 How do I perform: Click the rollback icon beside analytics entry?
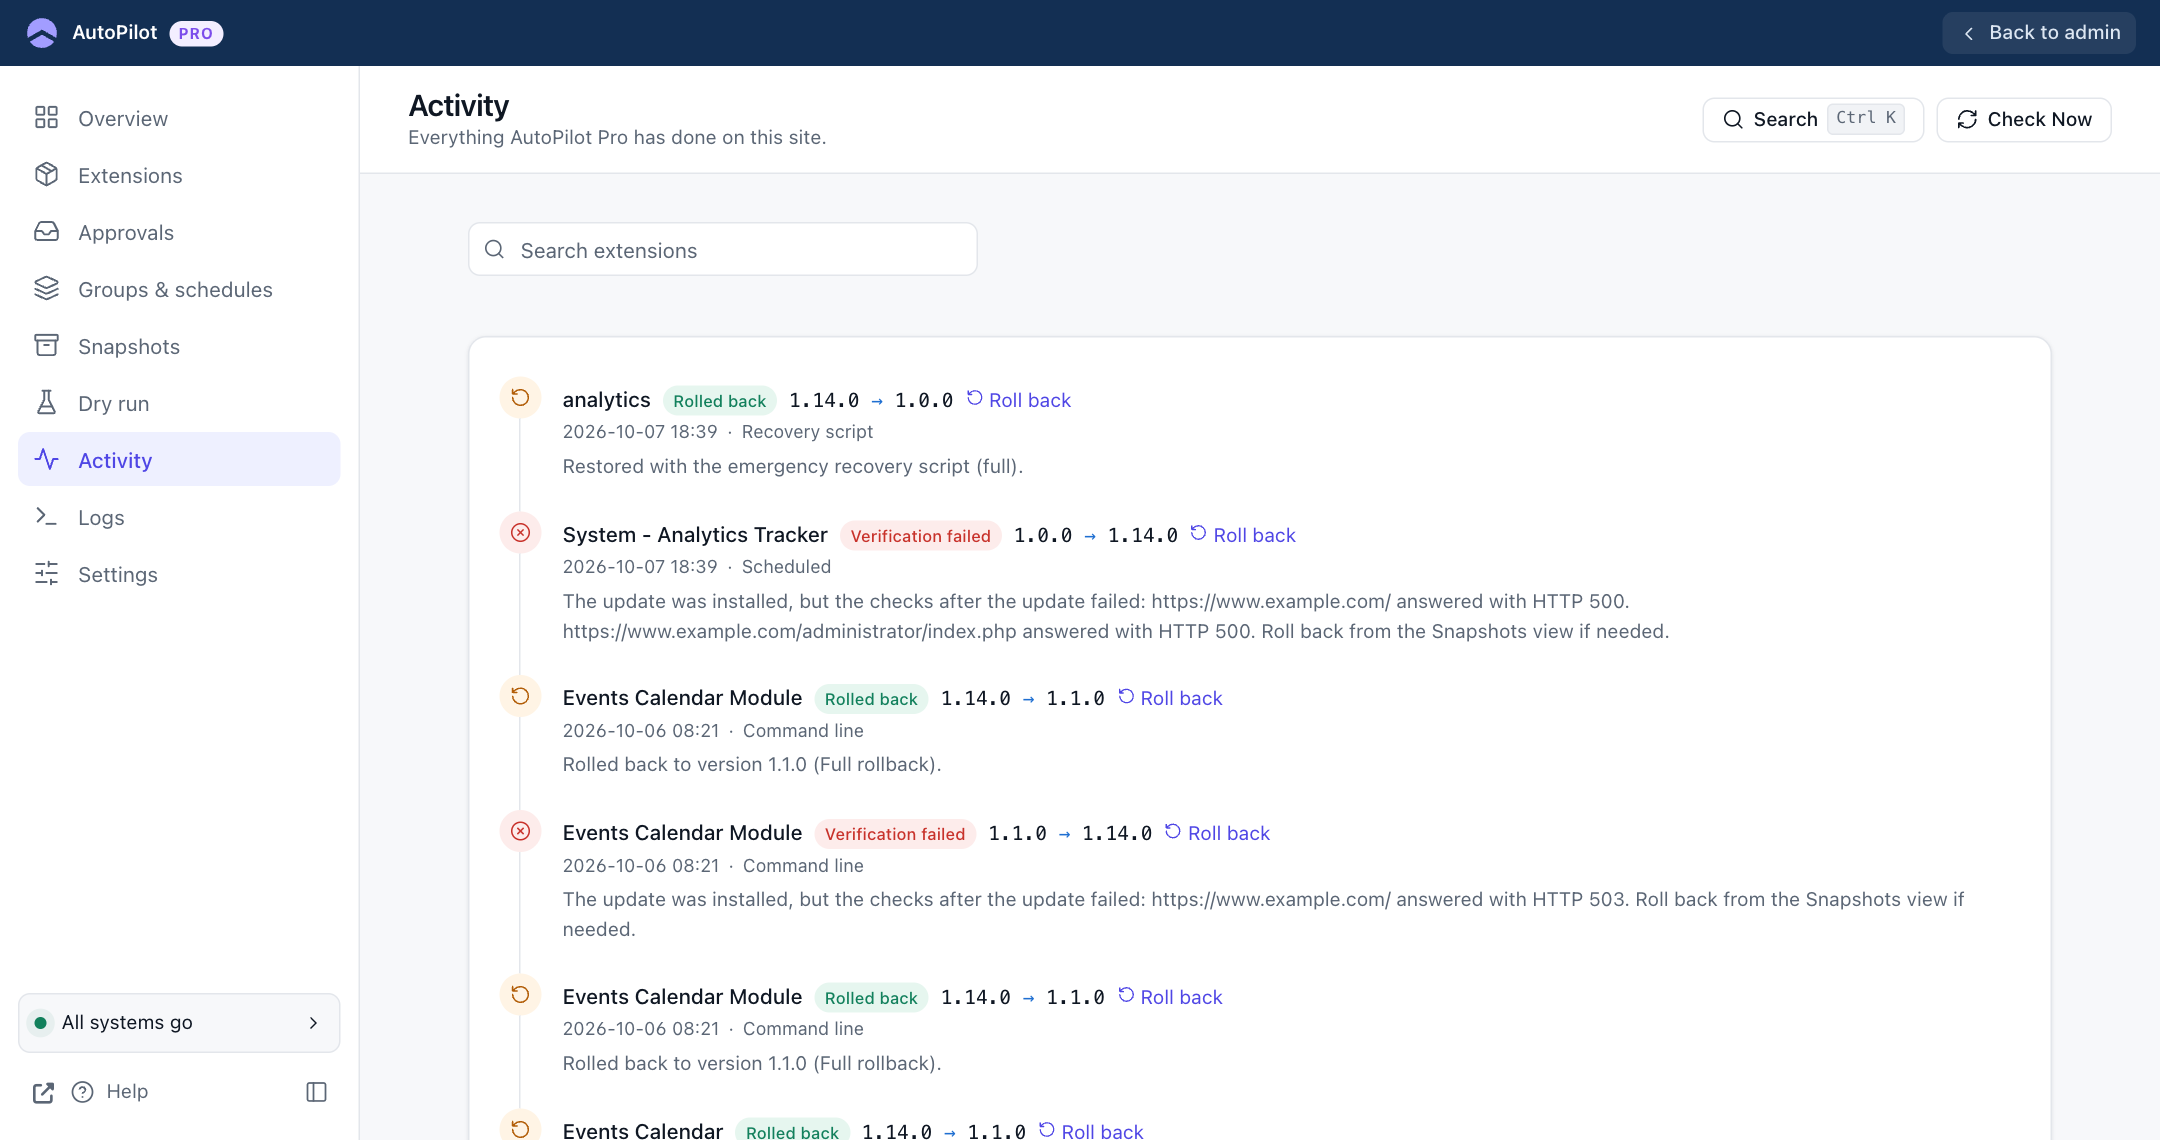[x=520, y=398]
